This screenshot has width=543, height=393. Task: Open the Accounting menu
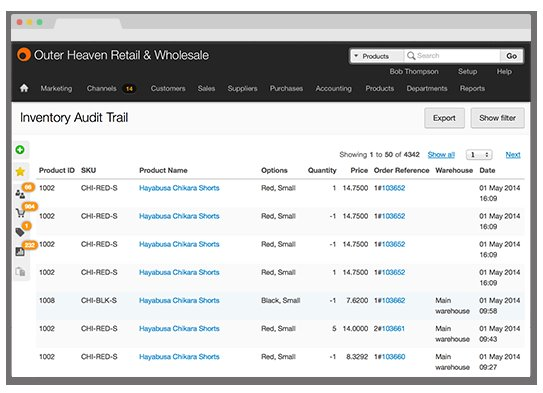point(333,88)
